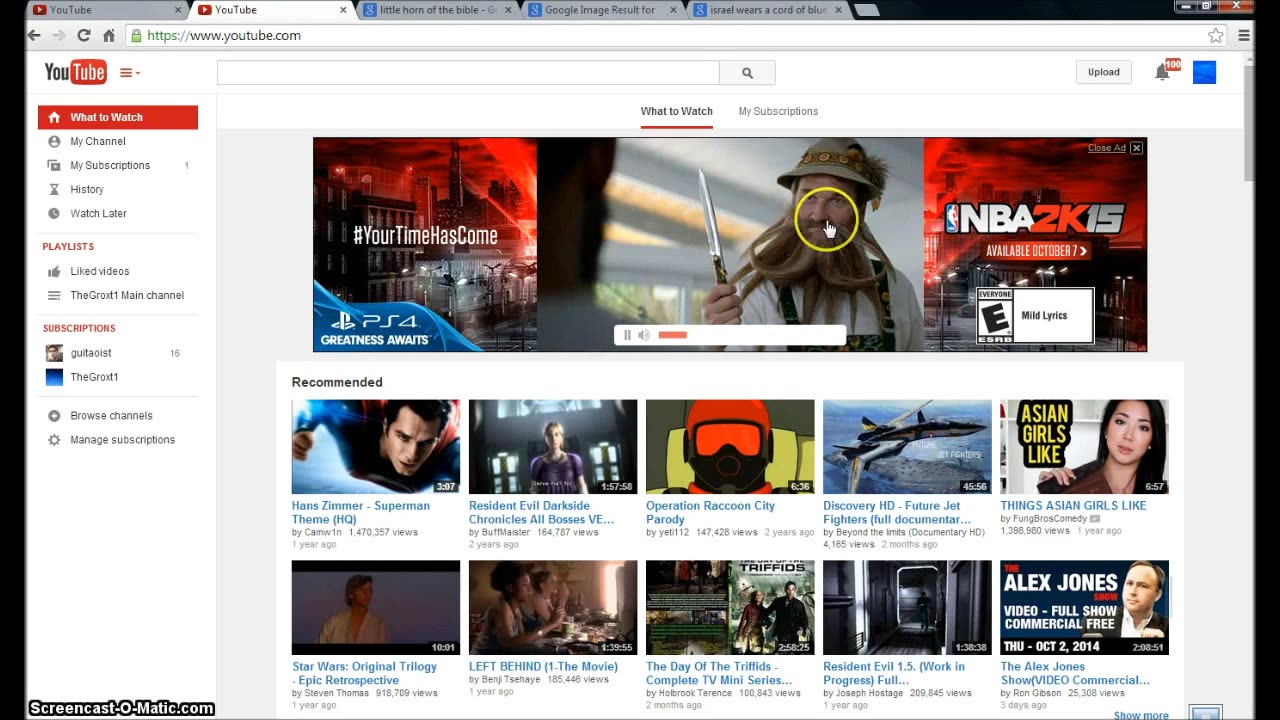Open Day Of The Triffids thumbnail
The image size is (1280, 720).
tap(730, 608)
